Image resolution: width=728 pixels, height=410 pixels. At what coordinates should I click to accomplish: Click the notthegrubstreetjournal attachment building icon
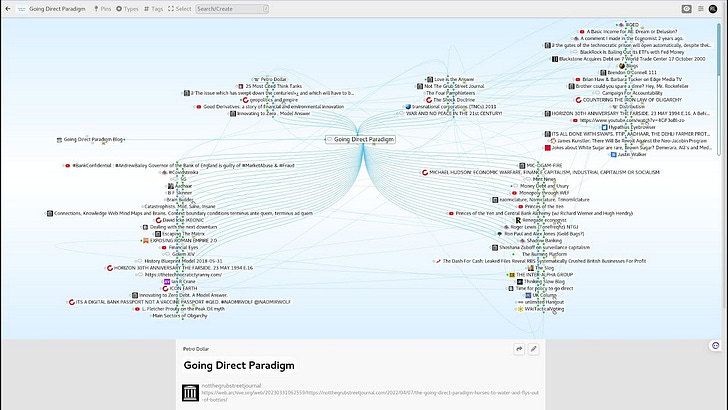click(x=190, y=393)
